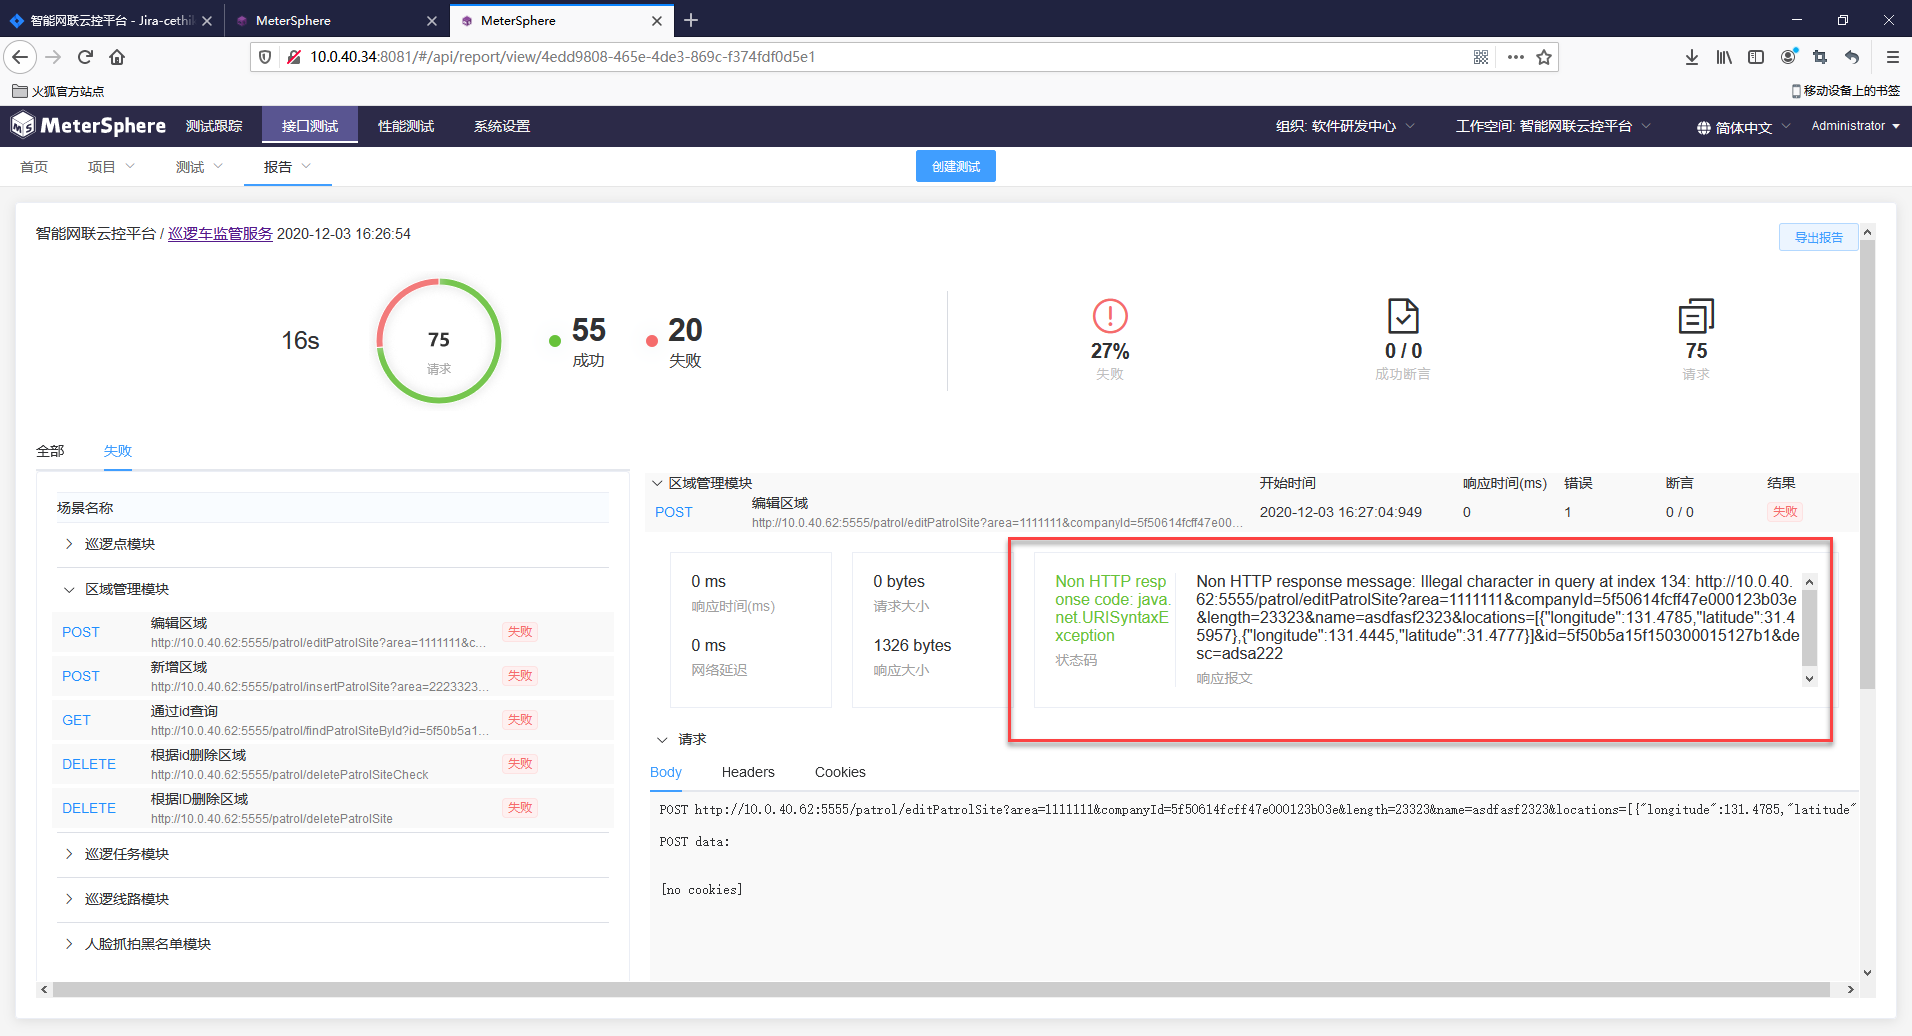This screenshot has width=1912, height=1036.
Task: Open the 组织 organization dropdown
Action: point(1345,126)
